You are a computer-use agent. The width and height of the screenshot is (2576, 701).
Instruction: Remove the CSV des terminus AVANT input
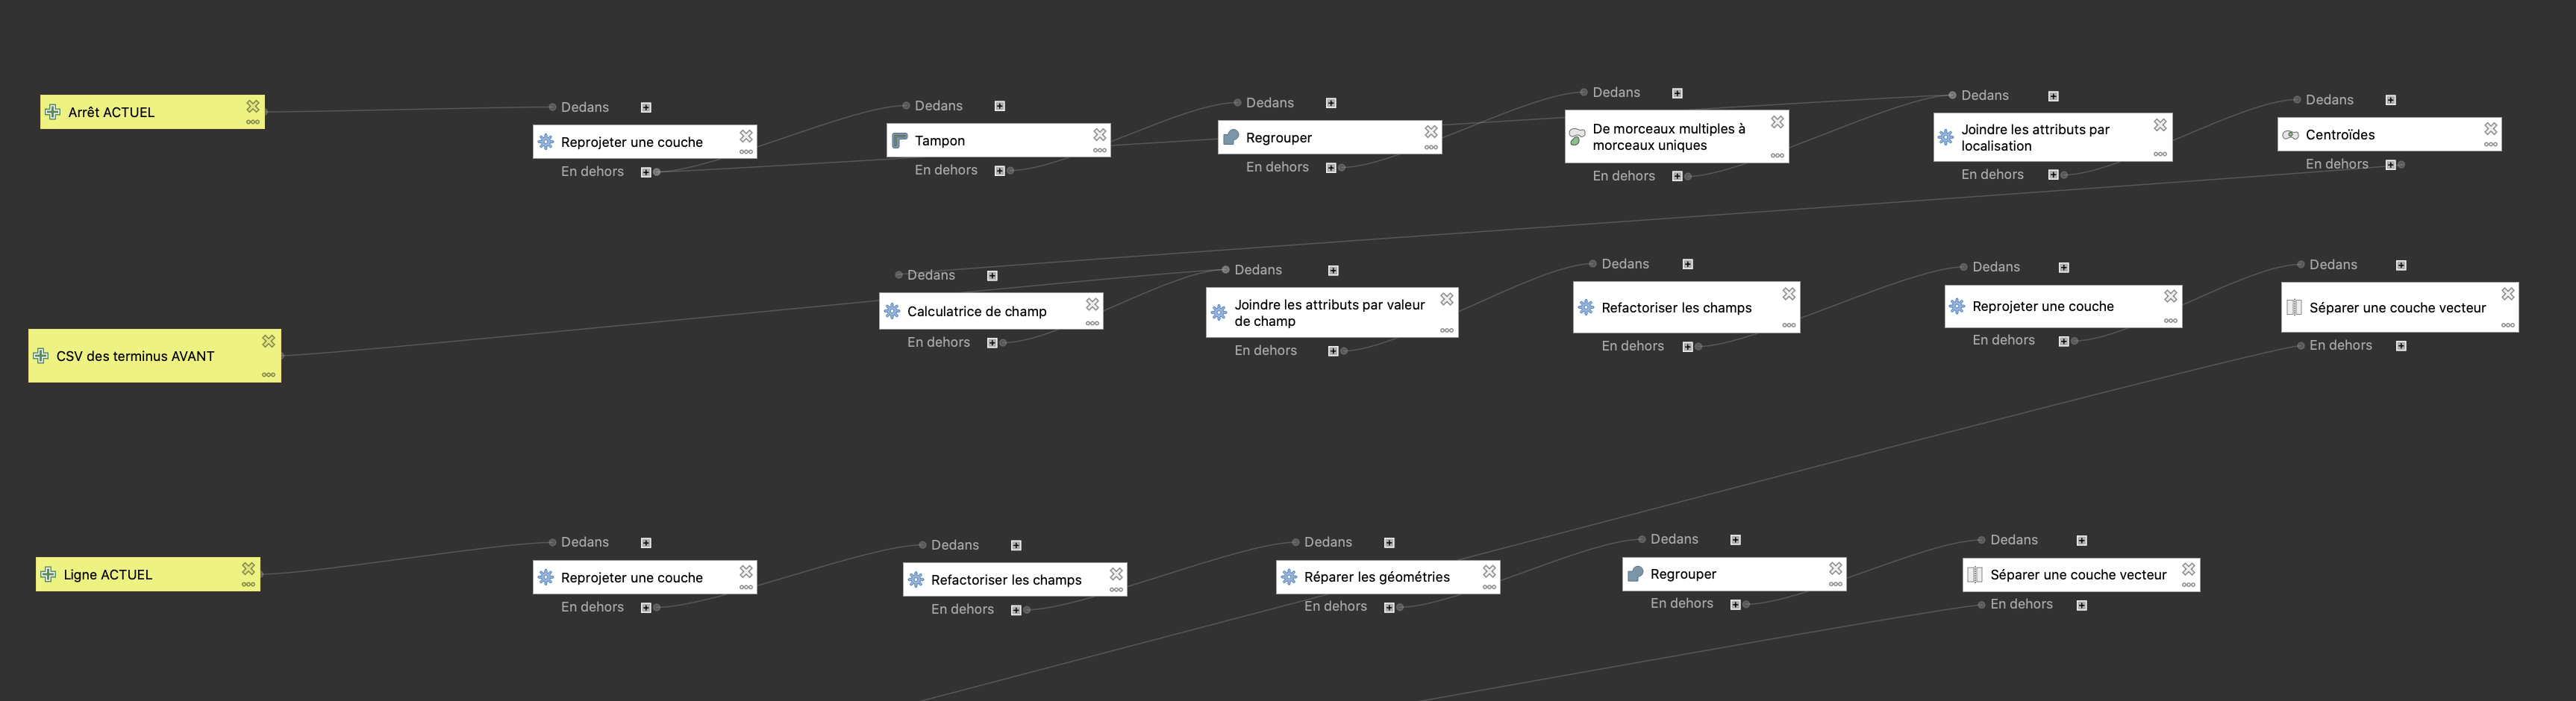click(268, 341)
